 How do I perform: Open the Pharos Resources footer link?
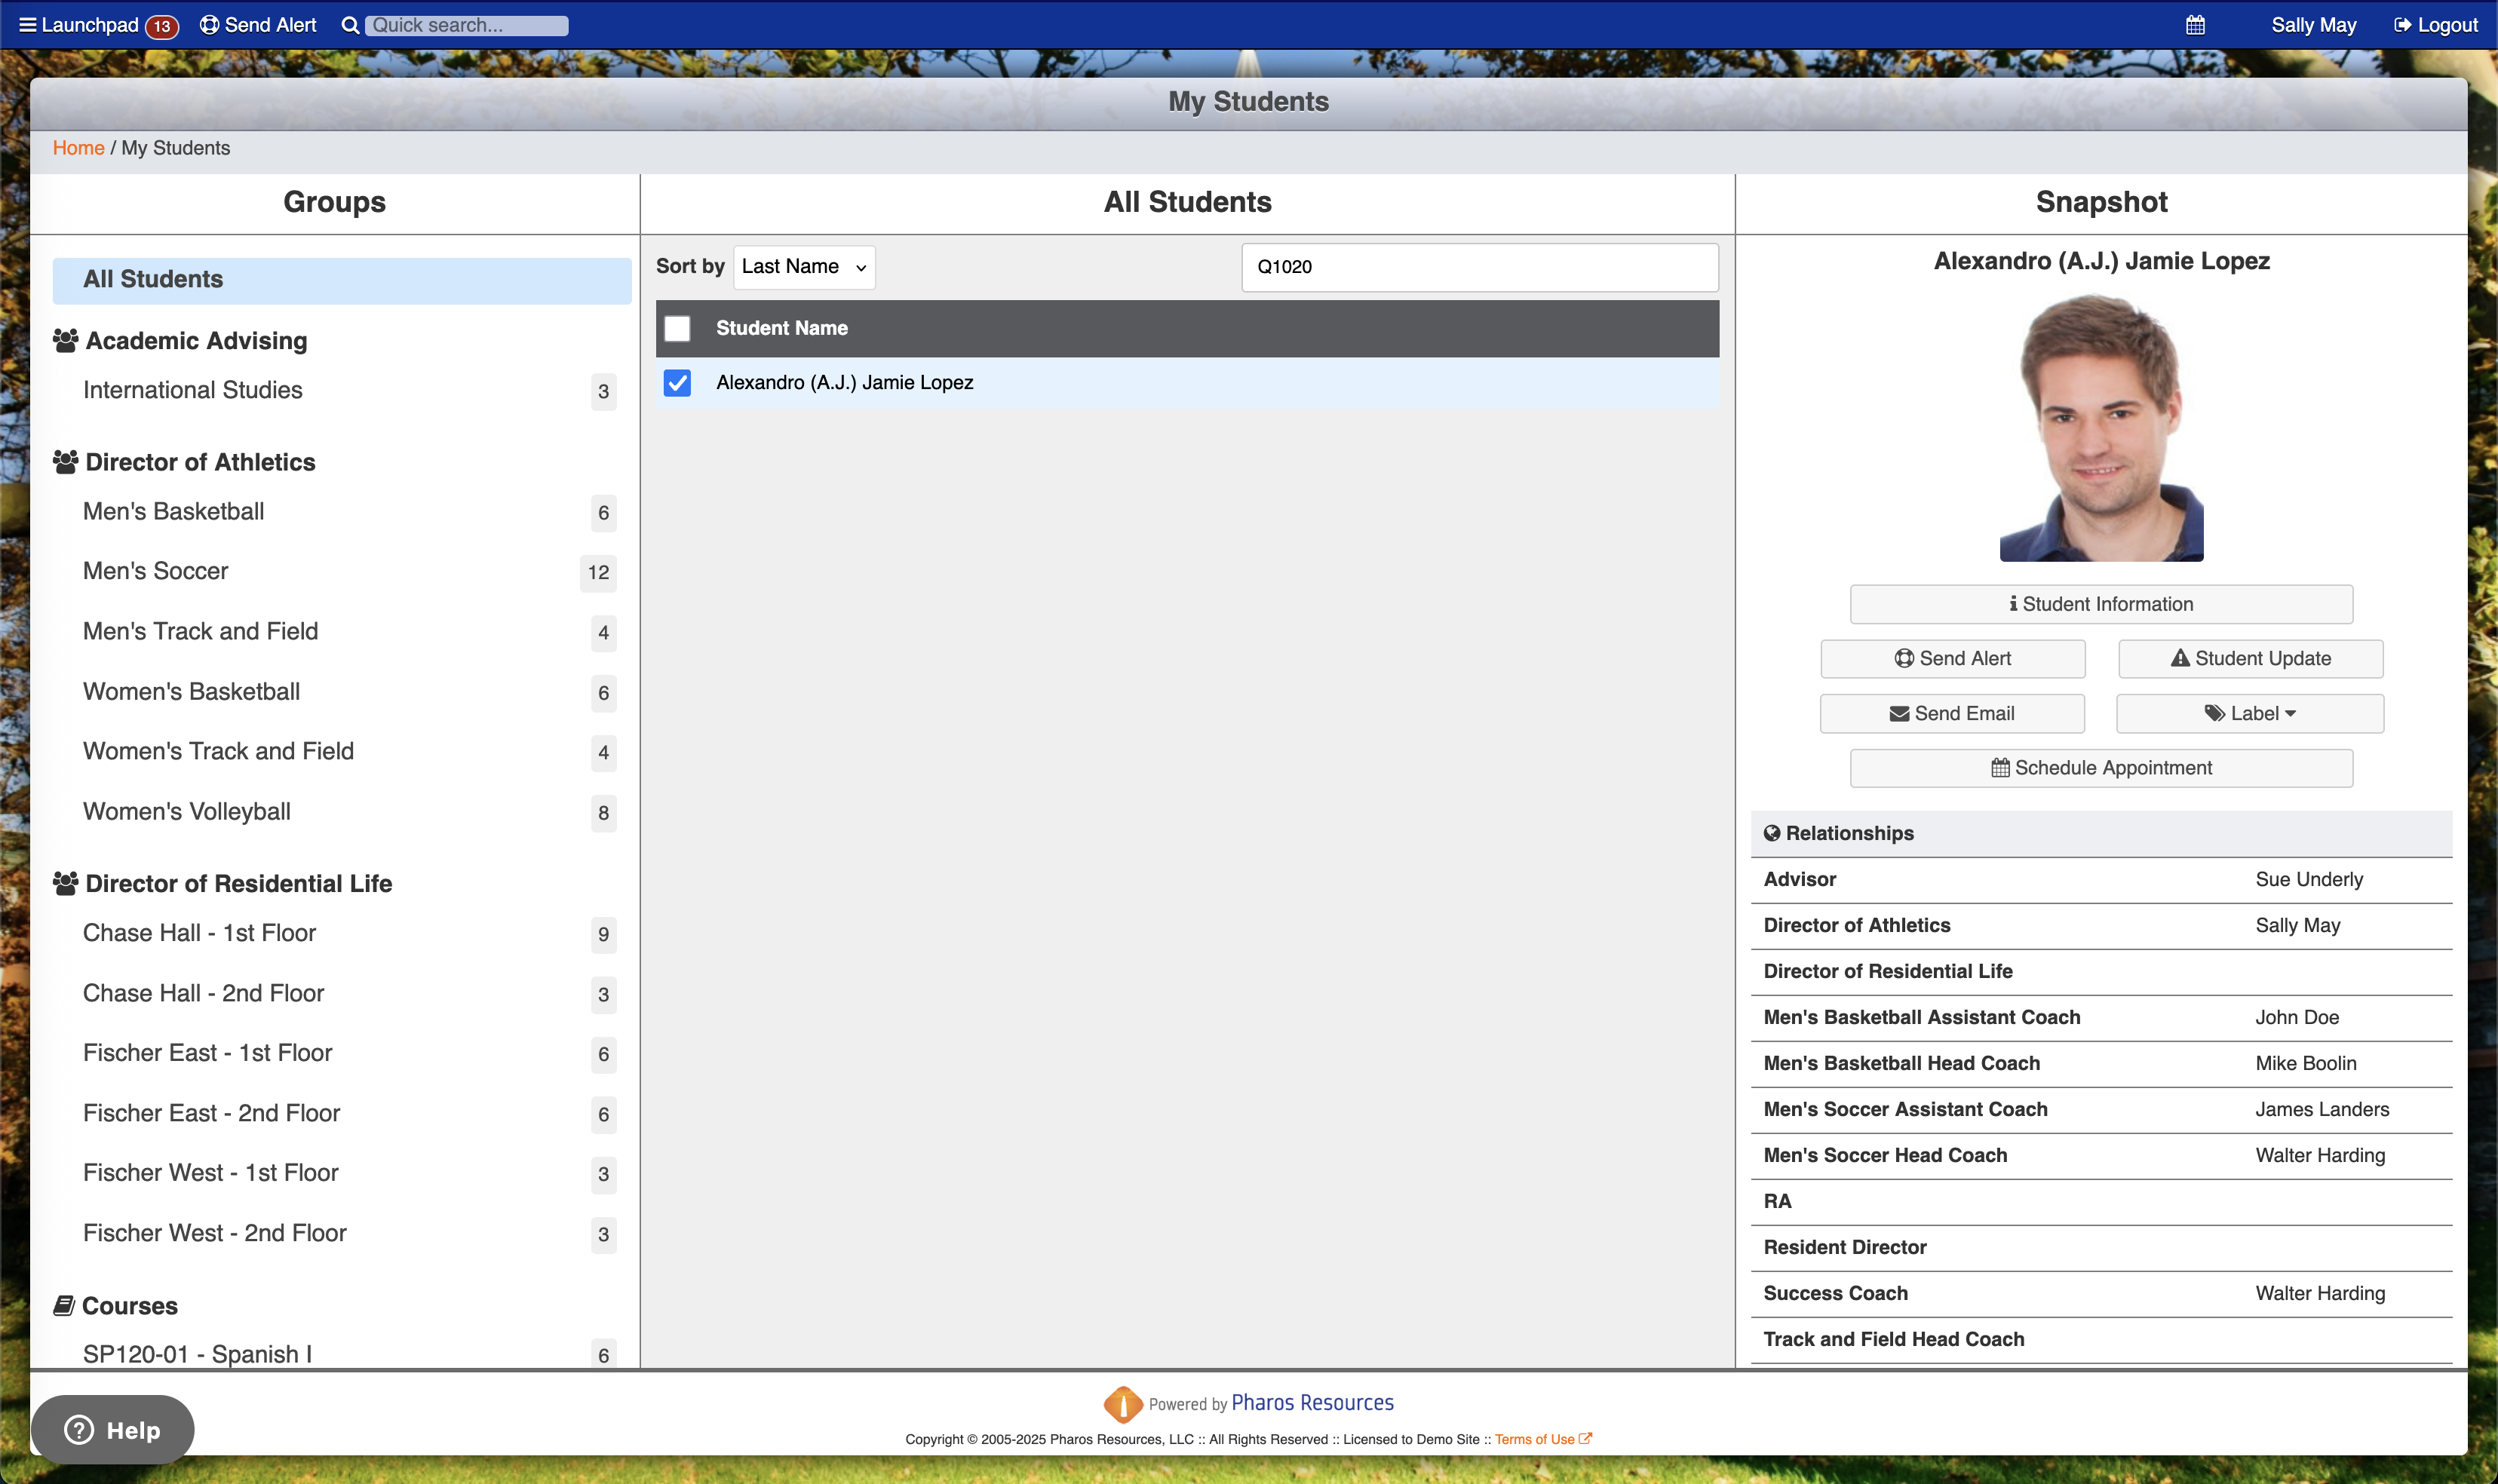pyautogui.click(x=1312, y=1402)
